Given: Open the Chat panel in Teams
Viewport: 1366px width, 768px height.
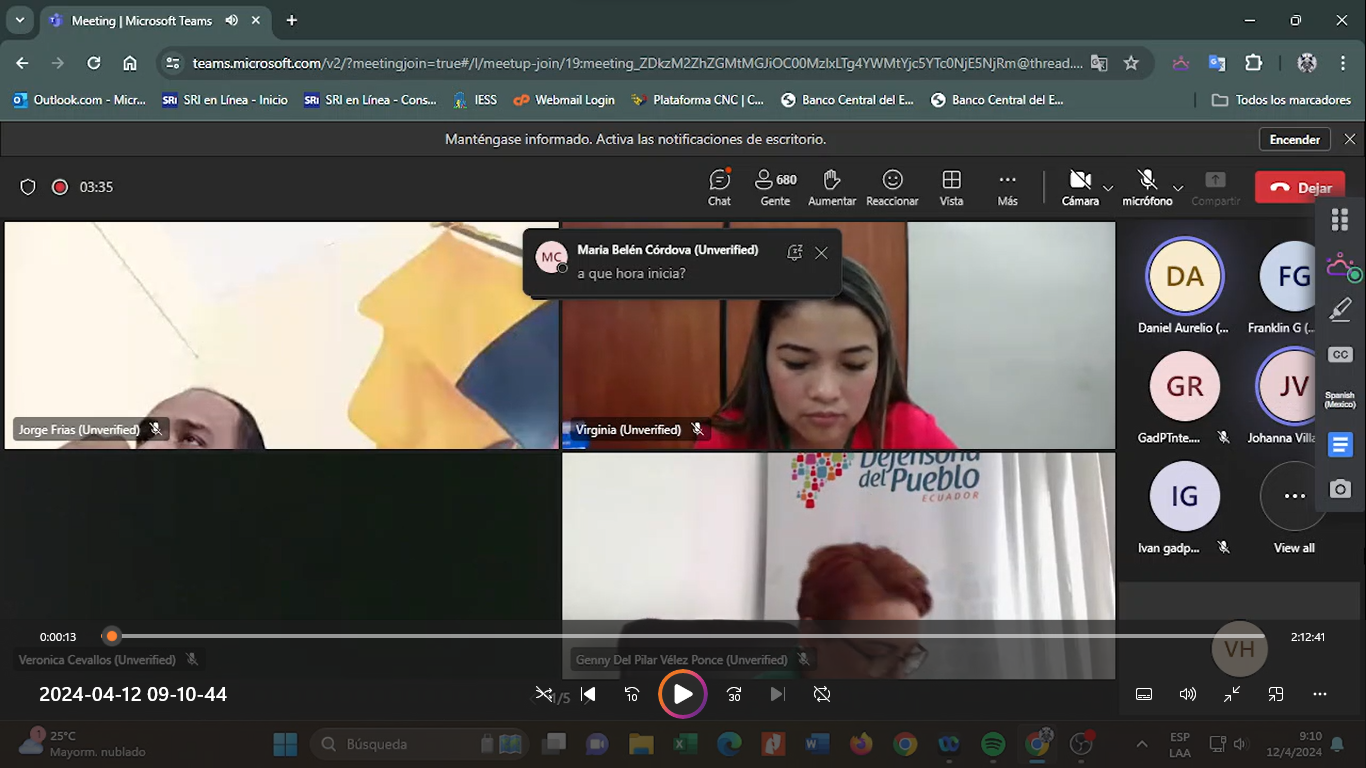Looking at the screenshot, I should coord(719,187).
